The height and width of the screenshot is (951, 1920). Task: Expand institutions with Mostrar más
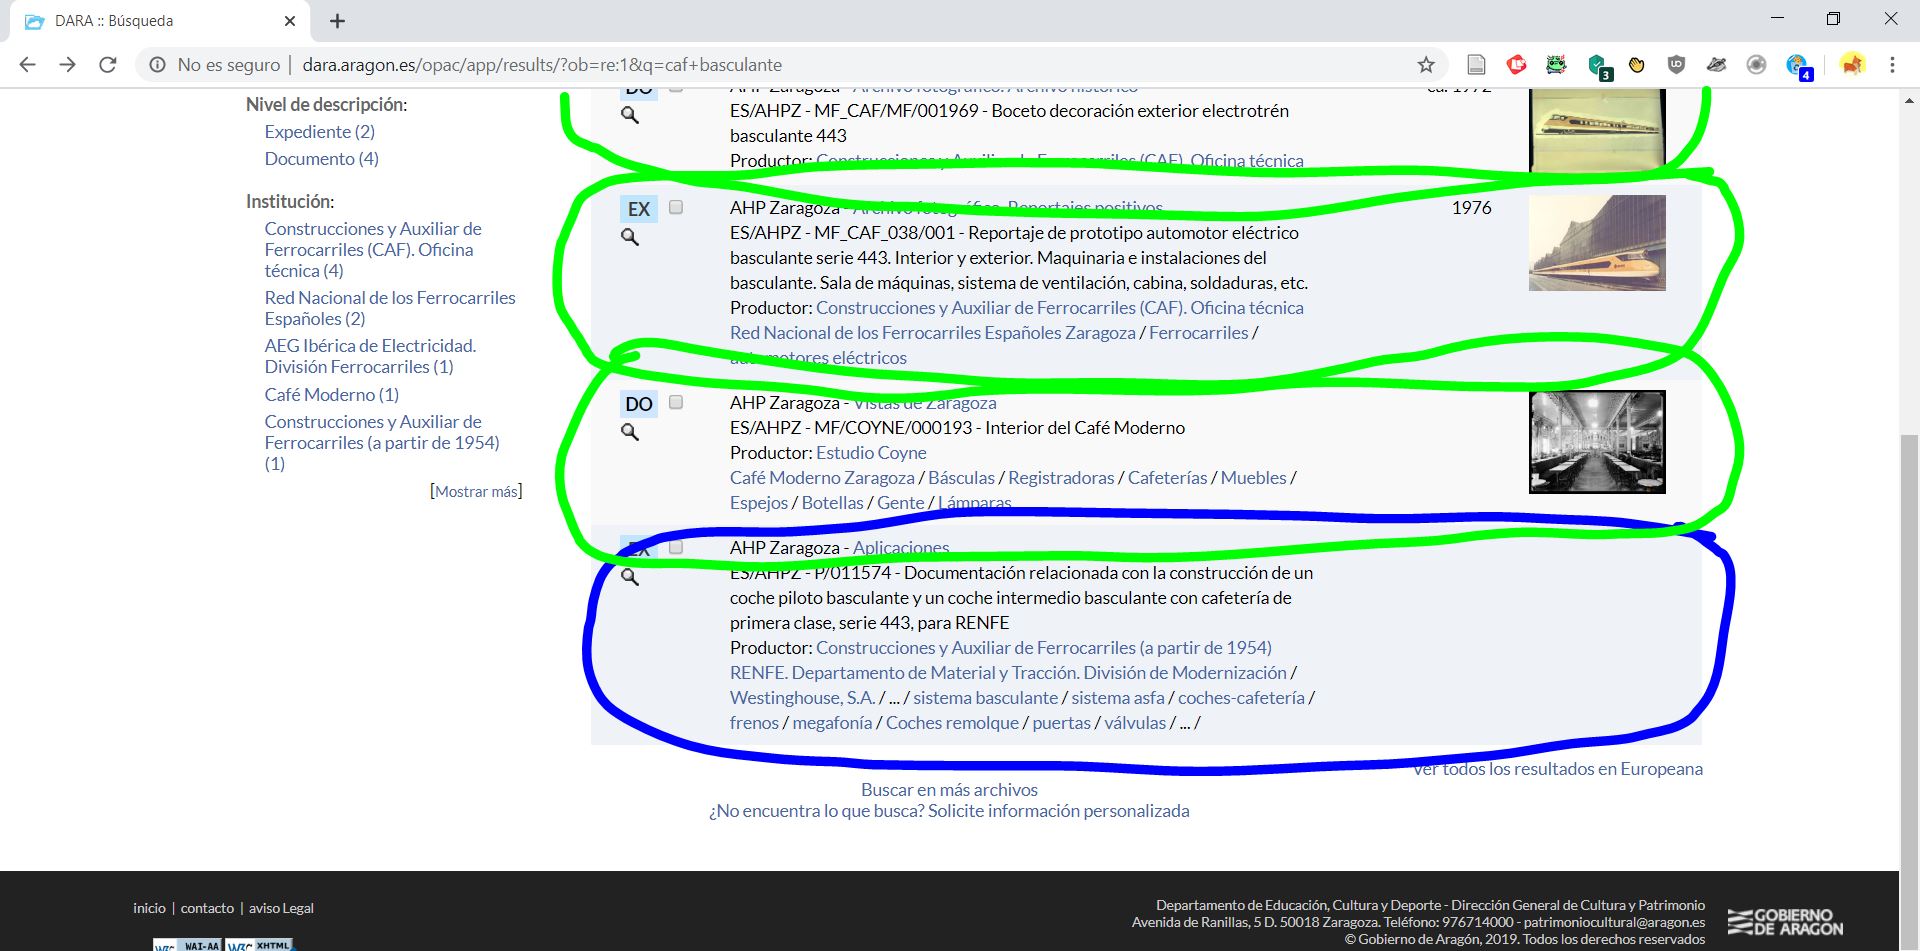click(x=476, y=491)
